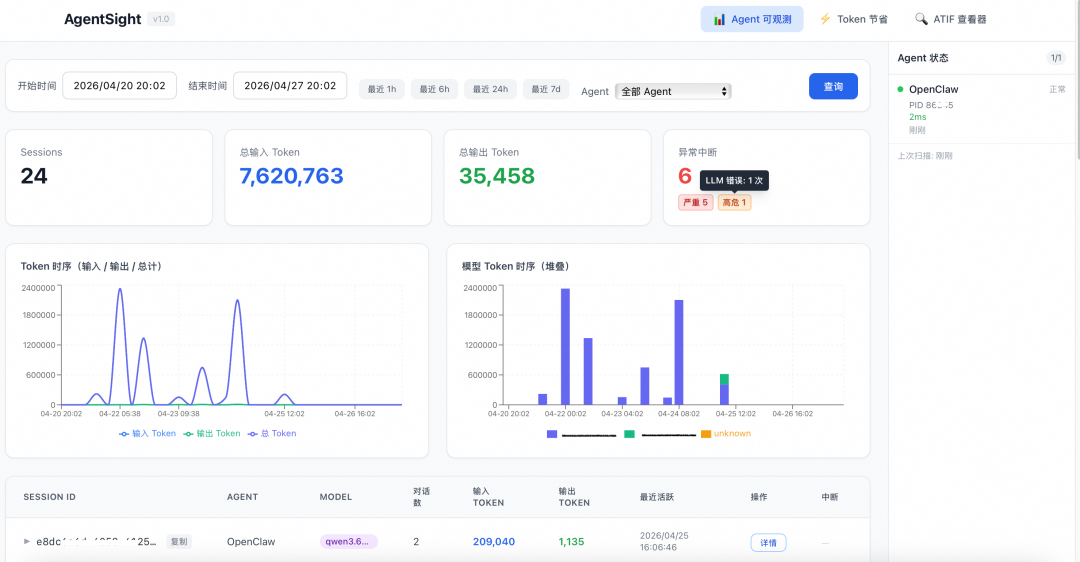Click the 高危 1 badge

(x=734, y=202)
